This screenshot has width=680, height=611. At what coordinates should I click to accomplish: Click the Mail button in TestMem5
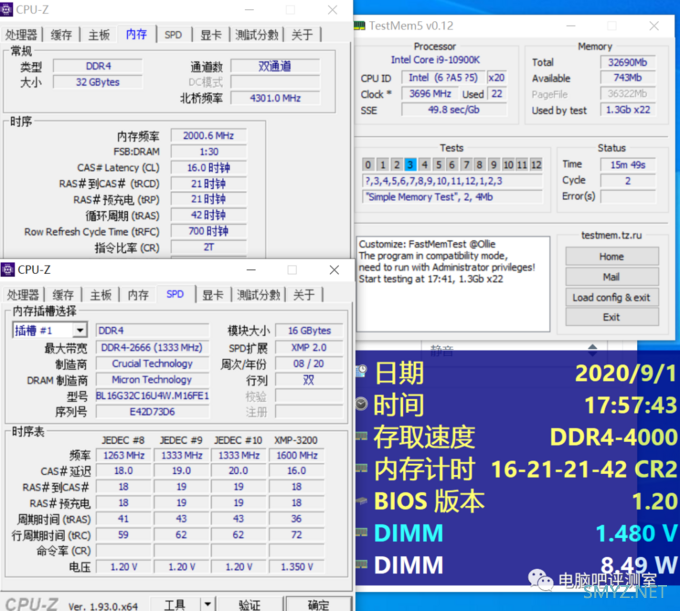pyautogui.click(x=612, y=277)
